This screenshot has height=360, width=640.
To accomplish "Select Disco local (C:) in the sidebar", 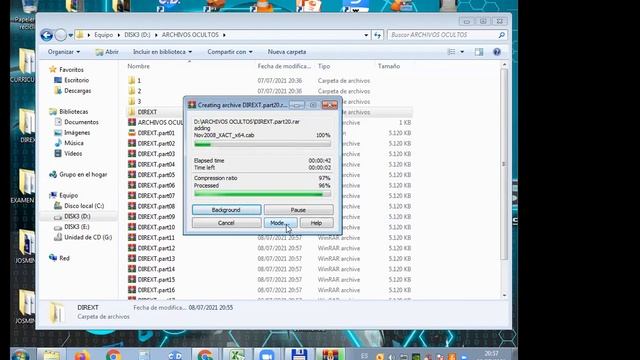I will pos(84,206).
